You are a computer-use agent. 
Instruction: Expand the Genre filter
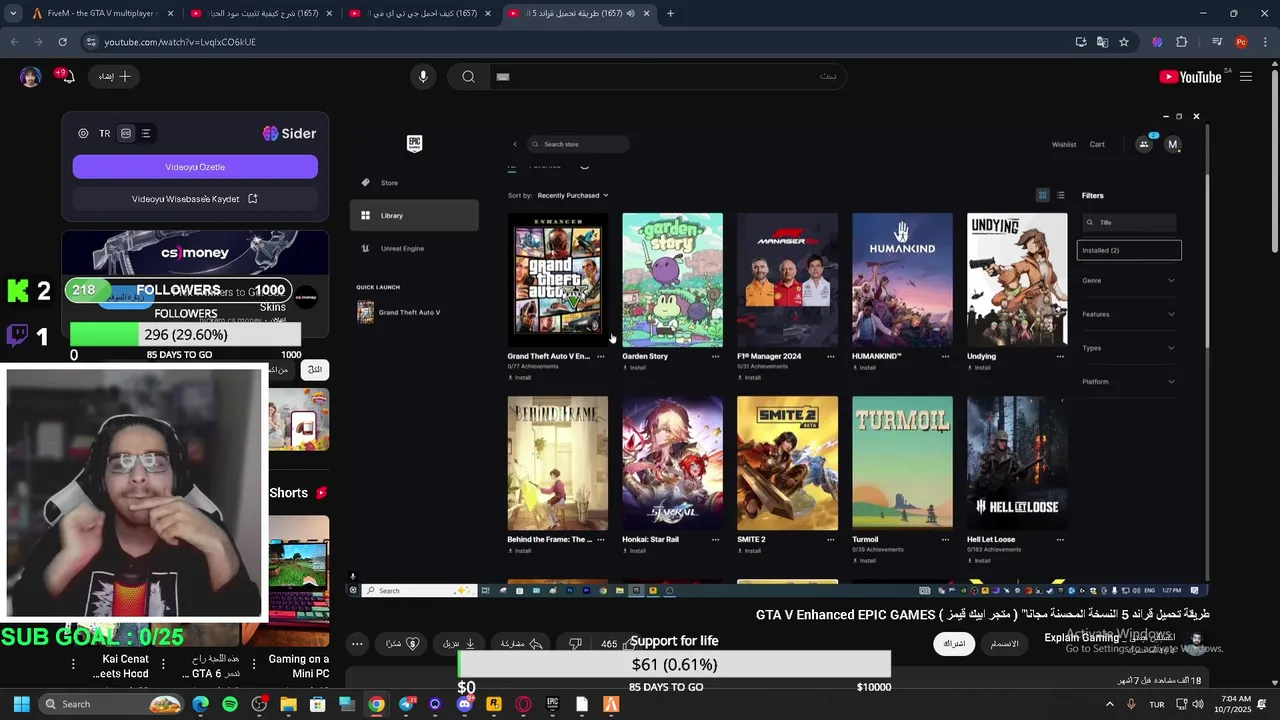(x=1129, y=280)
